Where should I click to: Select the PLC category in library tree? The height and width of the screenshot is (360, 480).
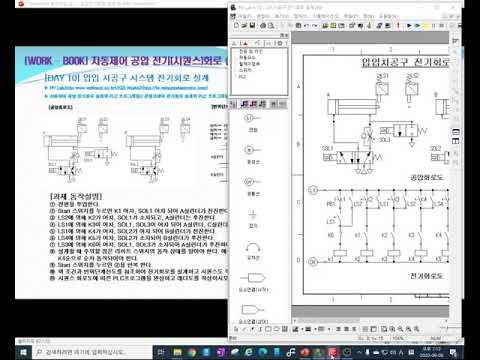(x=242, y=77)
